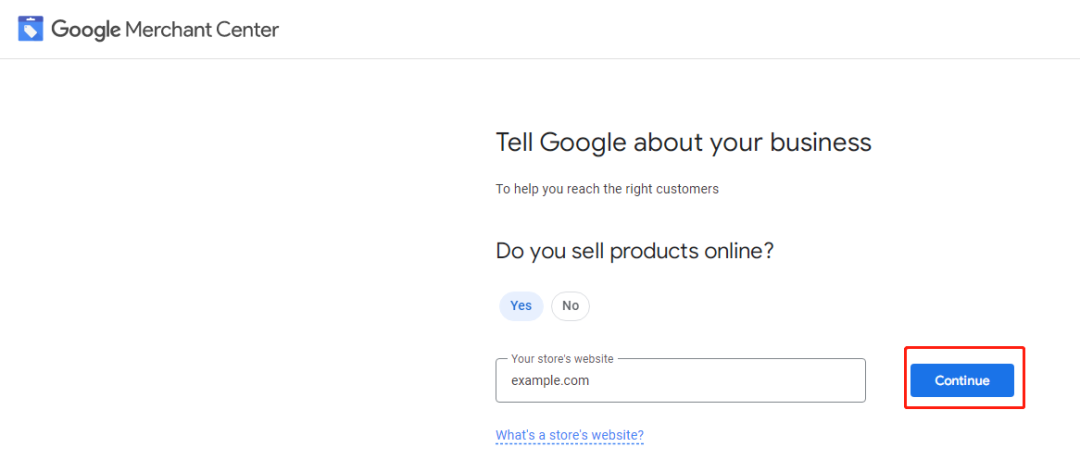Click the Google wordmark in the header
Viewport: 1080px width, 472px height.
coord(85,30)
